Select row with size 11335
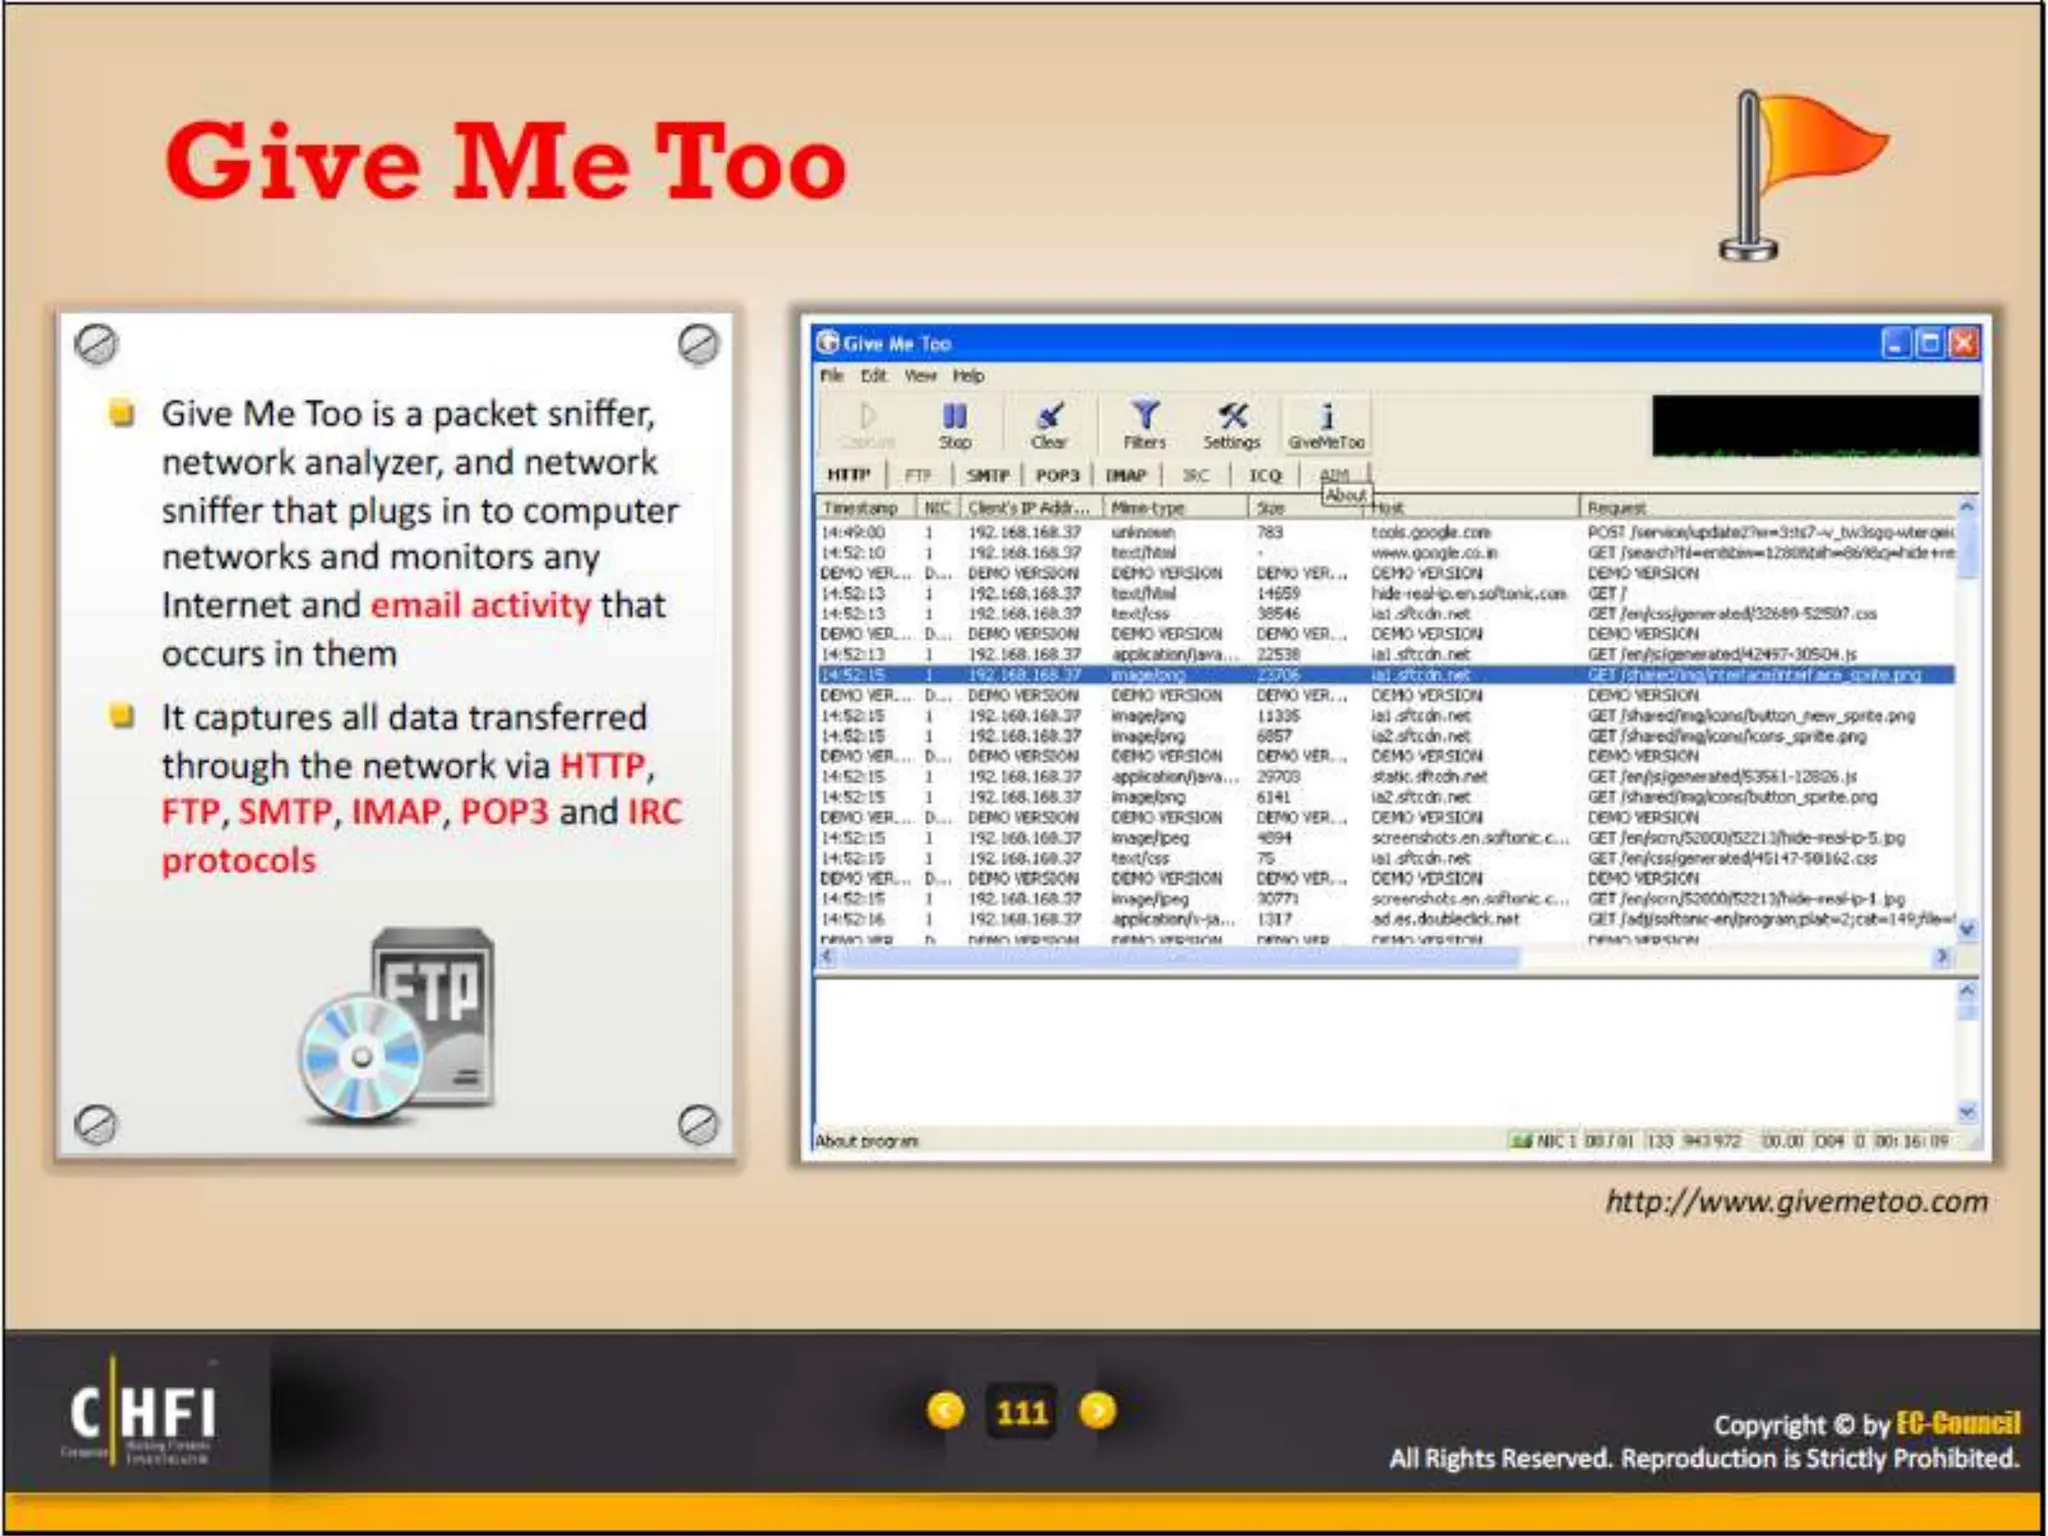This screenshot has height=1536, width=2048. click(x=1386, y=716)
